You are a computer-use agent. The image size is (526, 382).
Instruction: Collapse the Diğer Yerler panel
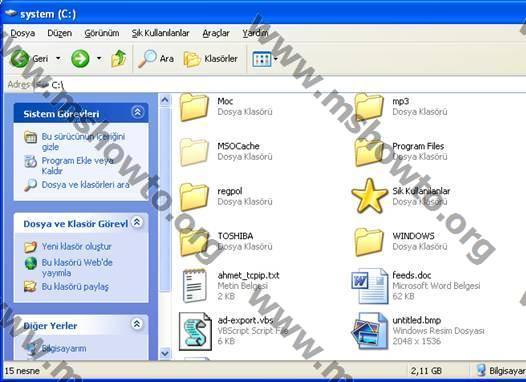point(137,324)
